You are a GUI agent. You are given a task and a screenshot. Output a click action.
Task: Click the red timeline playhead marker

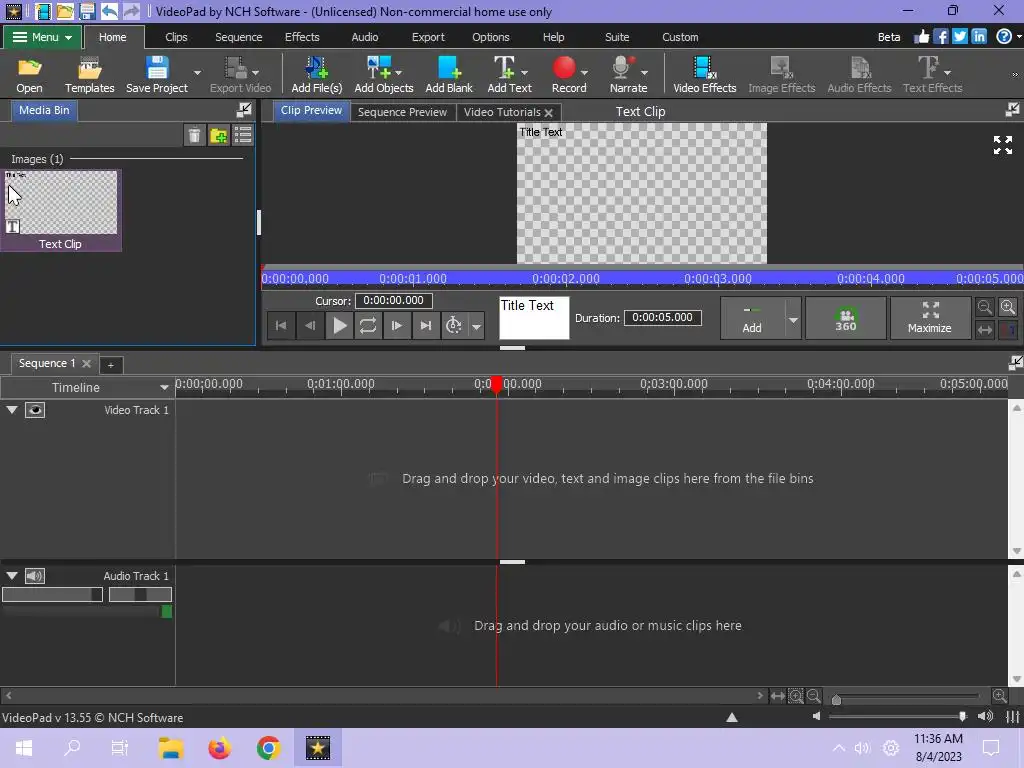pos(497,384)
